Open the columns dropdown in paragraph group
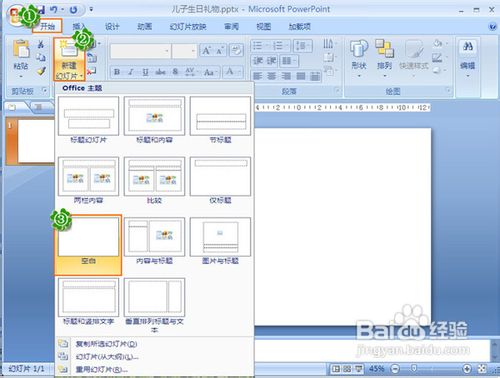Image resolution: width=500 pixels, height=378 pixels. pos(288,61)
